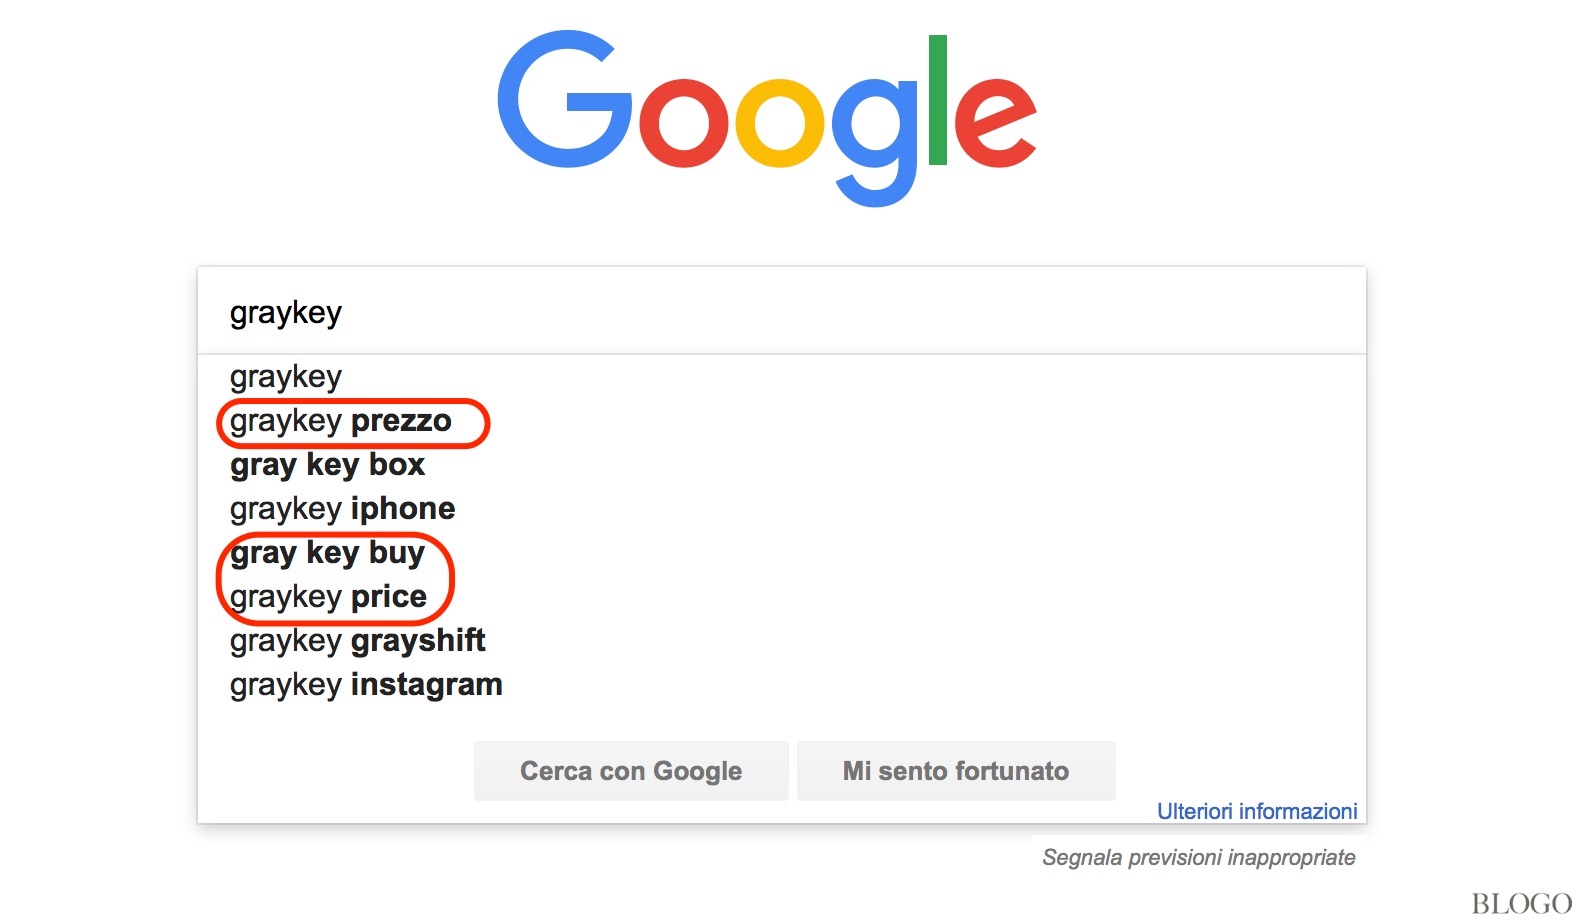Viewport: 1584px width, 924px height.
Task: Click inside the search input field
Action: 700,311
